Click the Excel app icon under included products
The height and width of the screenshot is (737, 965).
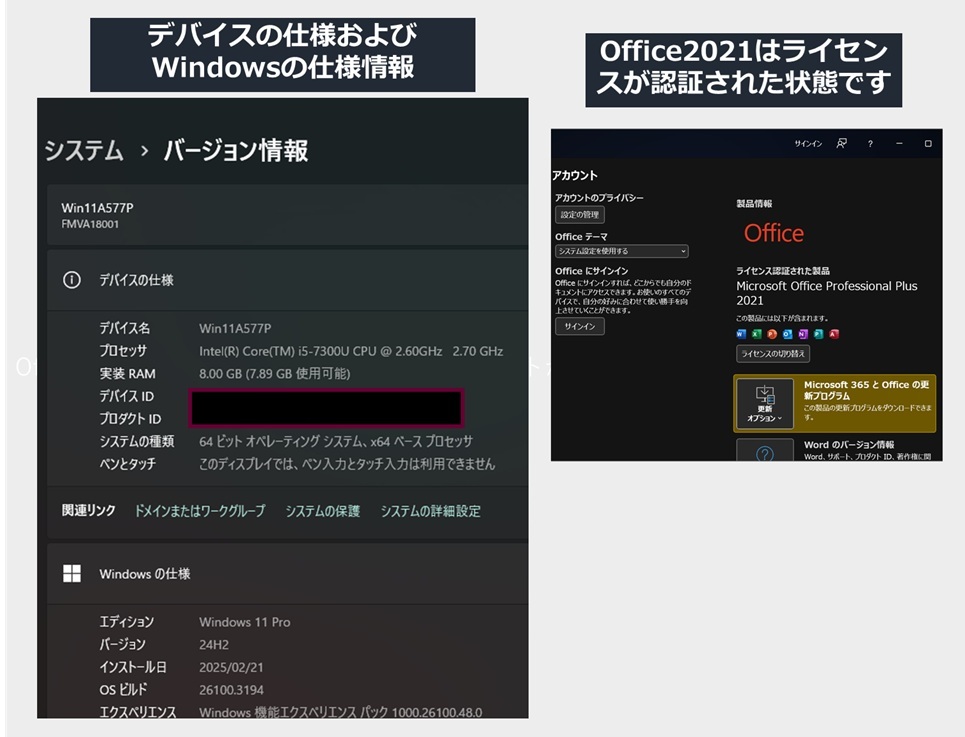756,334
